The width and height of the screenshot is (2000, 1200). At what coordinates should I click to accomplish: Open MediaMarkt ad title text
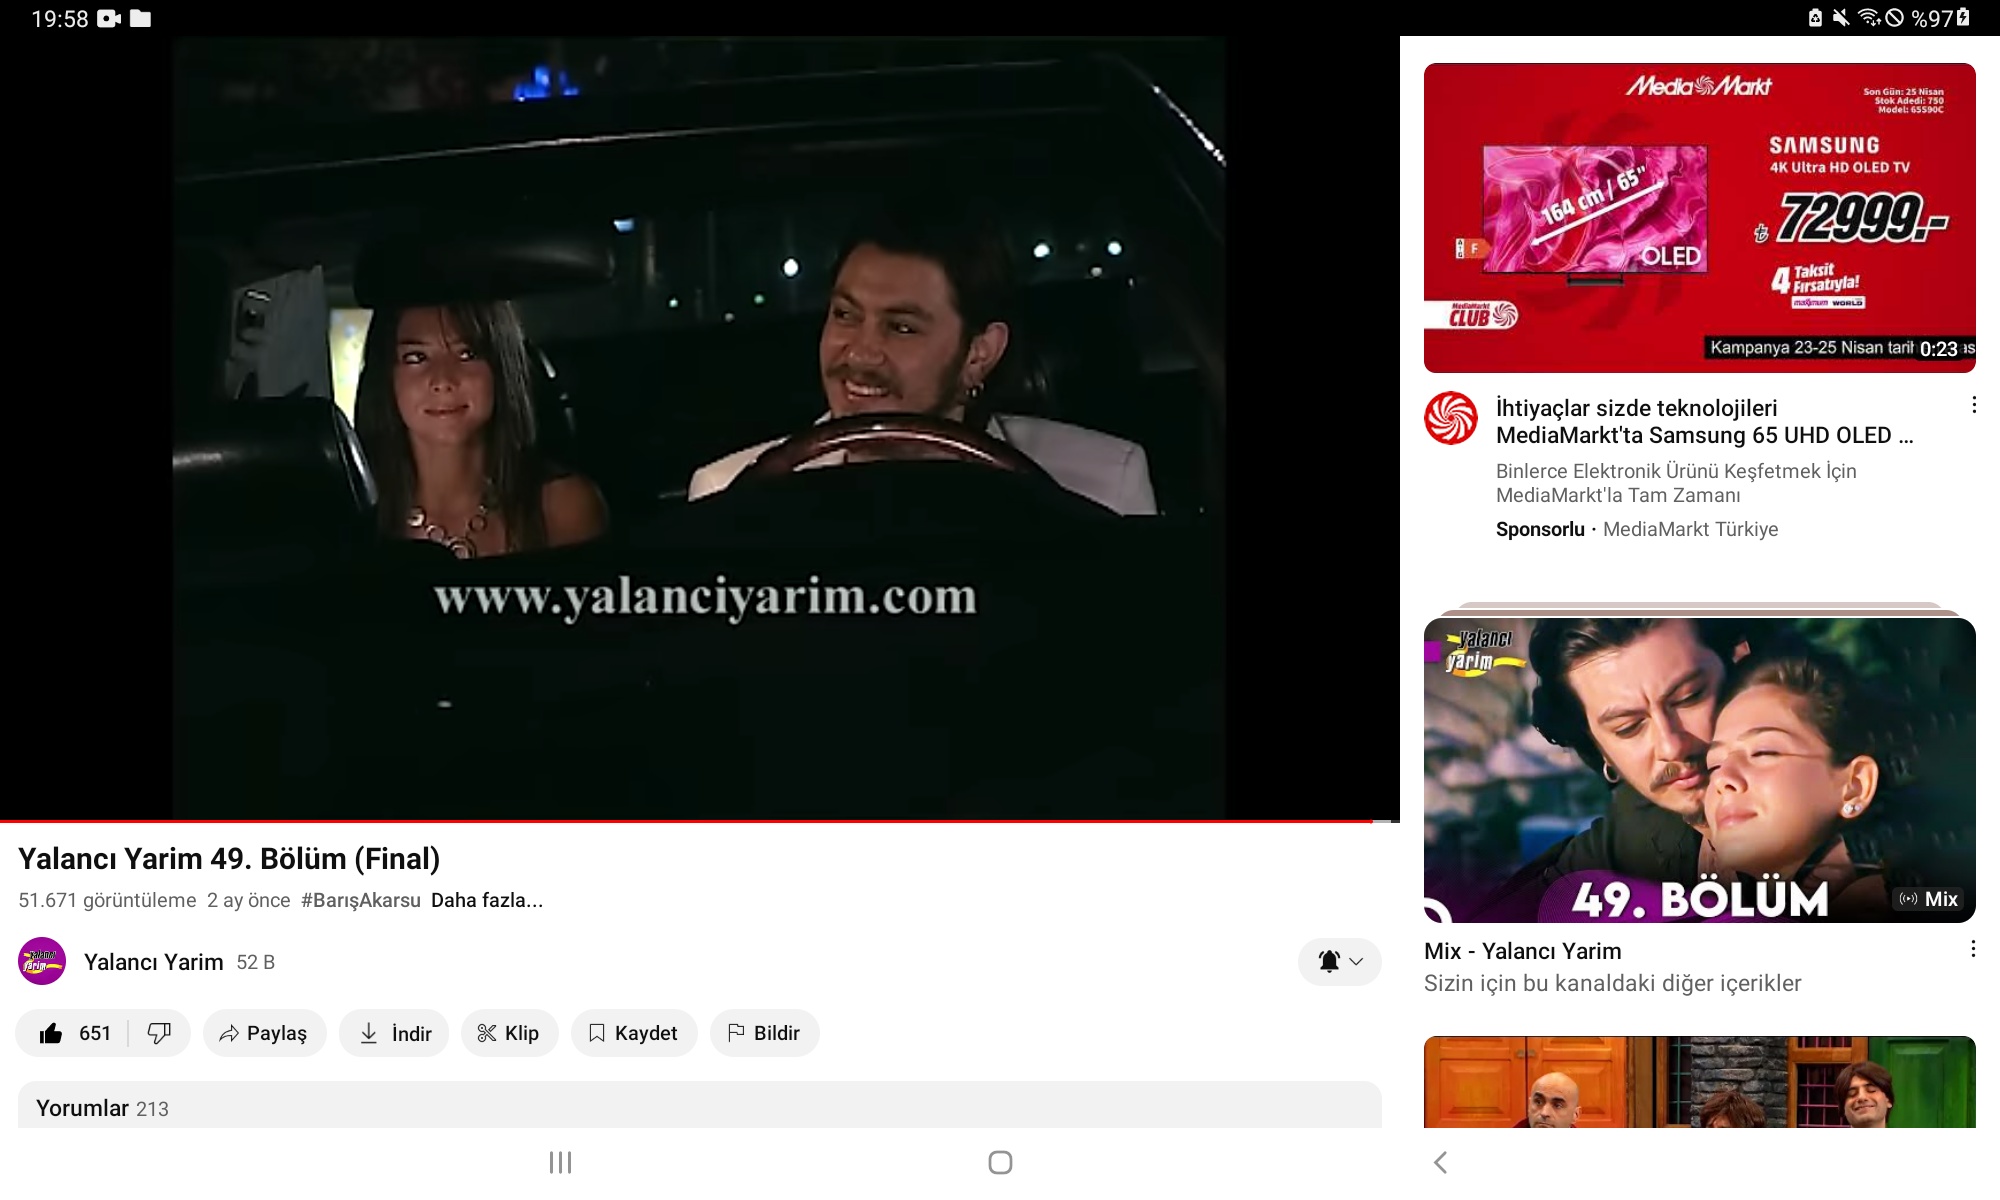pyautogui.click(x=1704, y=421)
